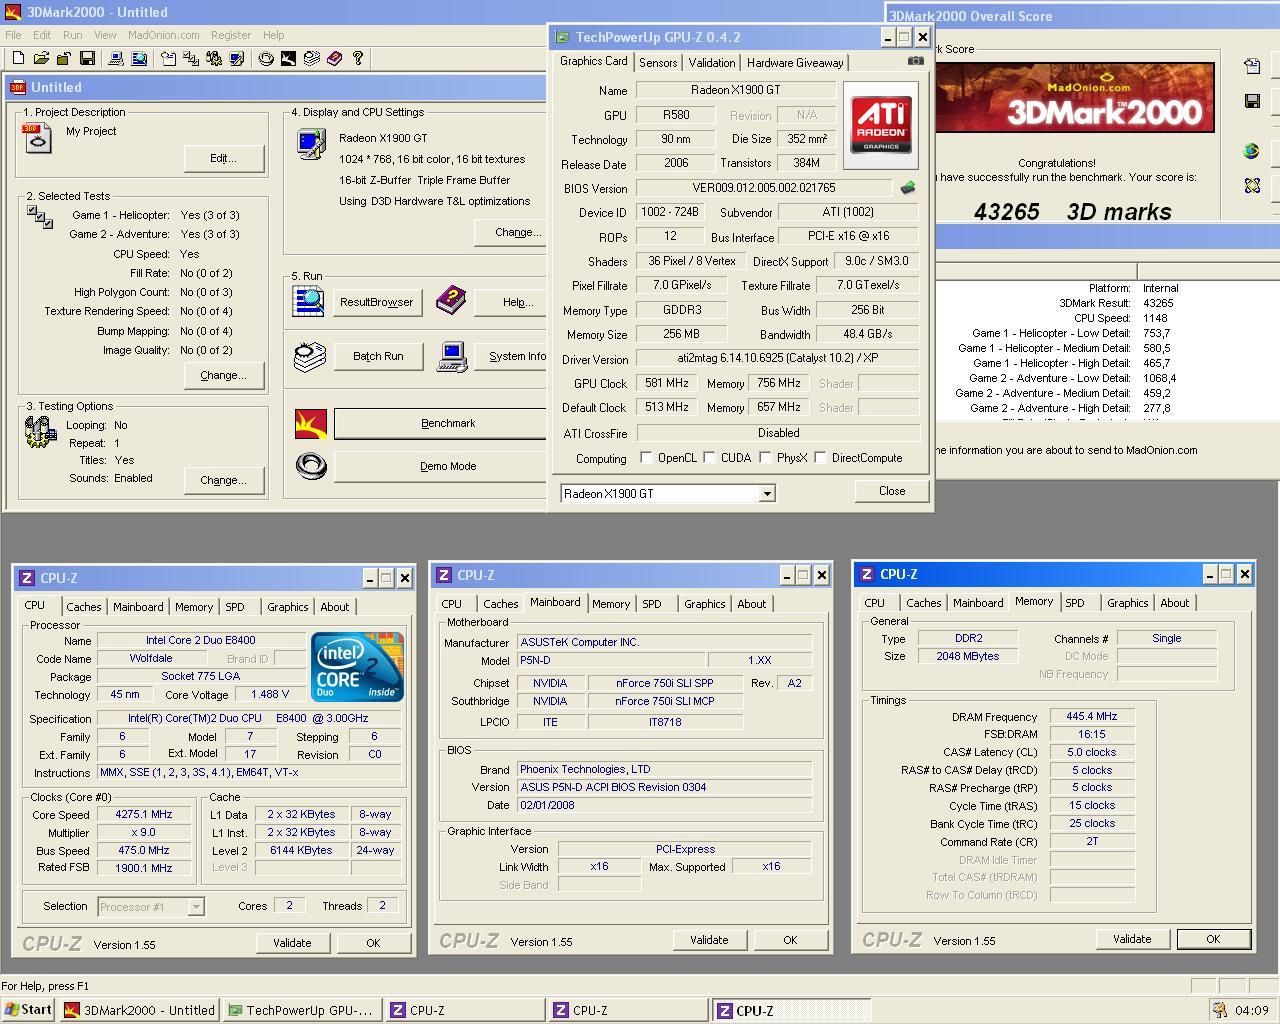Click the 3DMark2000 banner image in Overall Score
This screenshot has width=1280, height=1024.
pyautogui.click(x=1075, y=97)
